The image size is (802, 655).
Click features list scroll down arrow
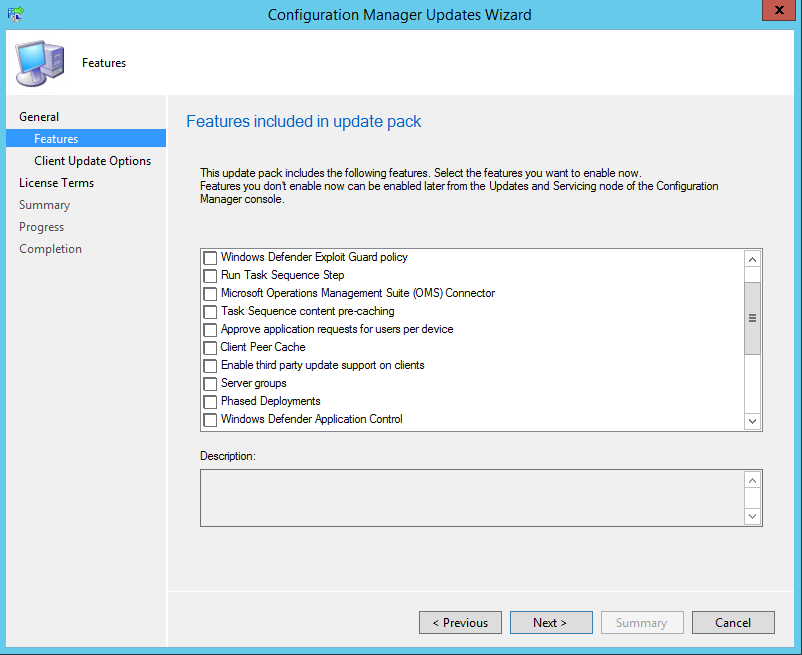pyautogui.click(x=752, y=421)
